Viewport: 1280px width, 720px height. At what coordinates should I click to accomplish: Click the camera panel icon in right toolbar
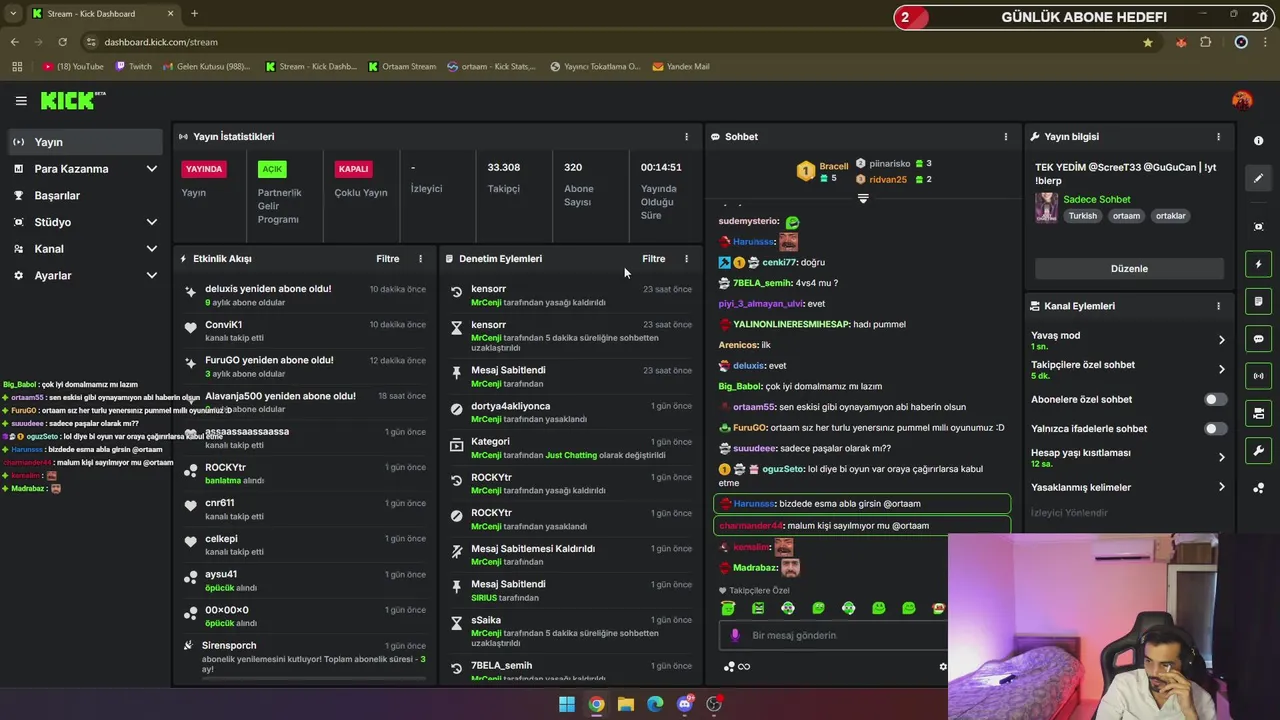[1258, 413]
